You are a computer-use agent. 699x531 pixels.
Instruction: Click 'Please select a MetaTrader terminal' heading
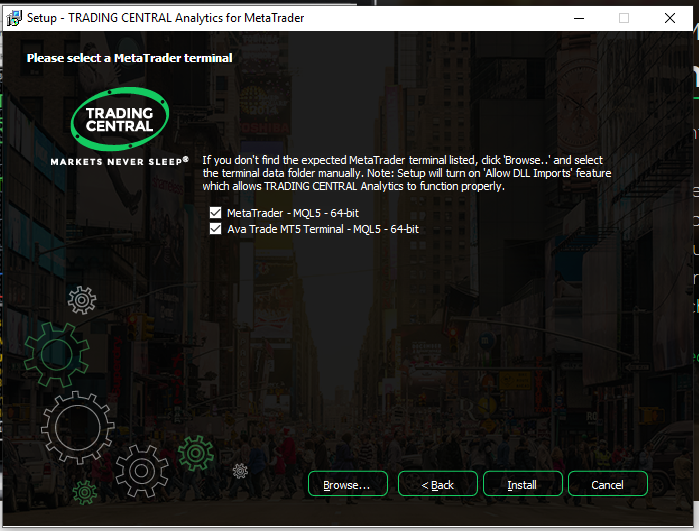(x=129, y=58)
